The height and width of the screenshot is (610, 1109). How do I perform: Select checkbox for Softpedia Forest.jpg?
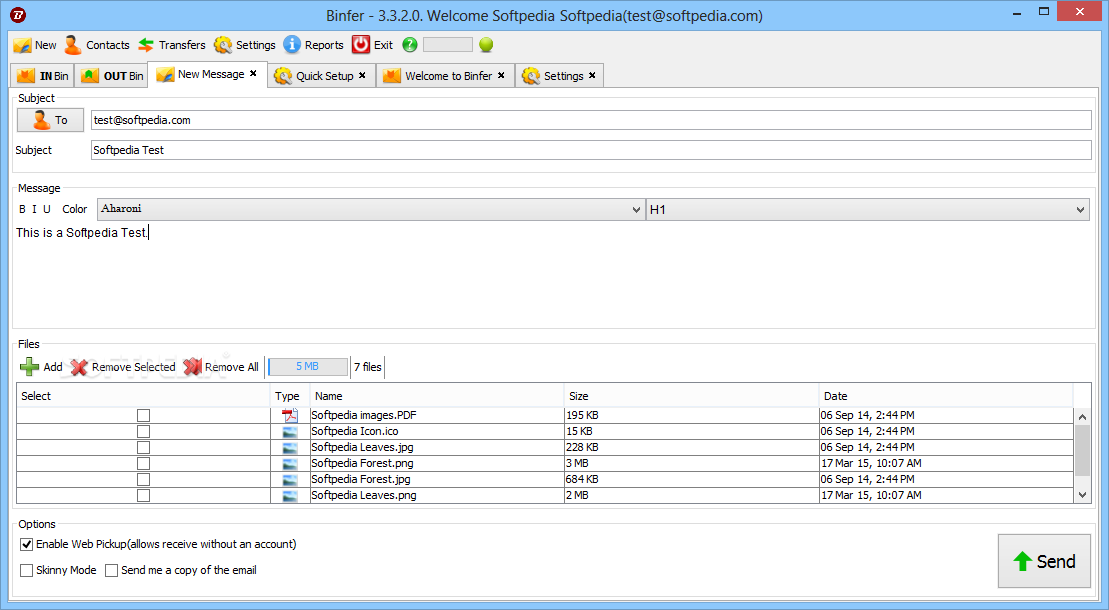[144, 480]
